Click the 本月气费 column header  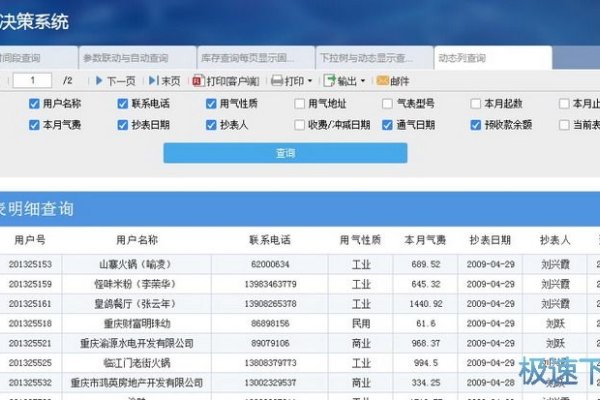tap(425, 240)
